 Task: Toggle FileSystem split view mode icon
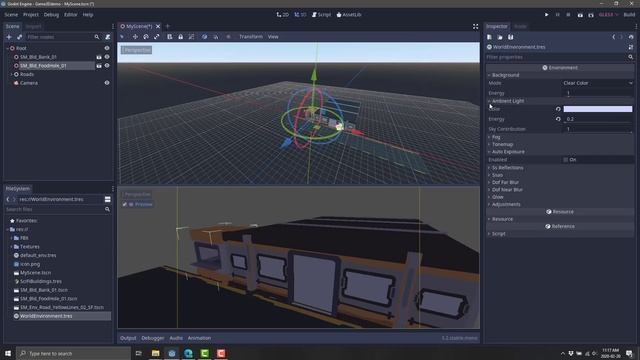click(x=107, y=199)
